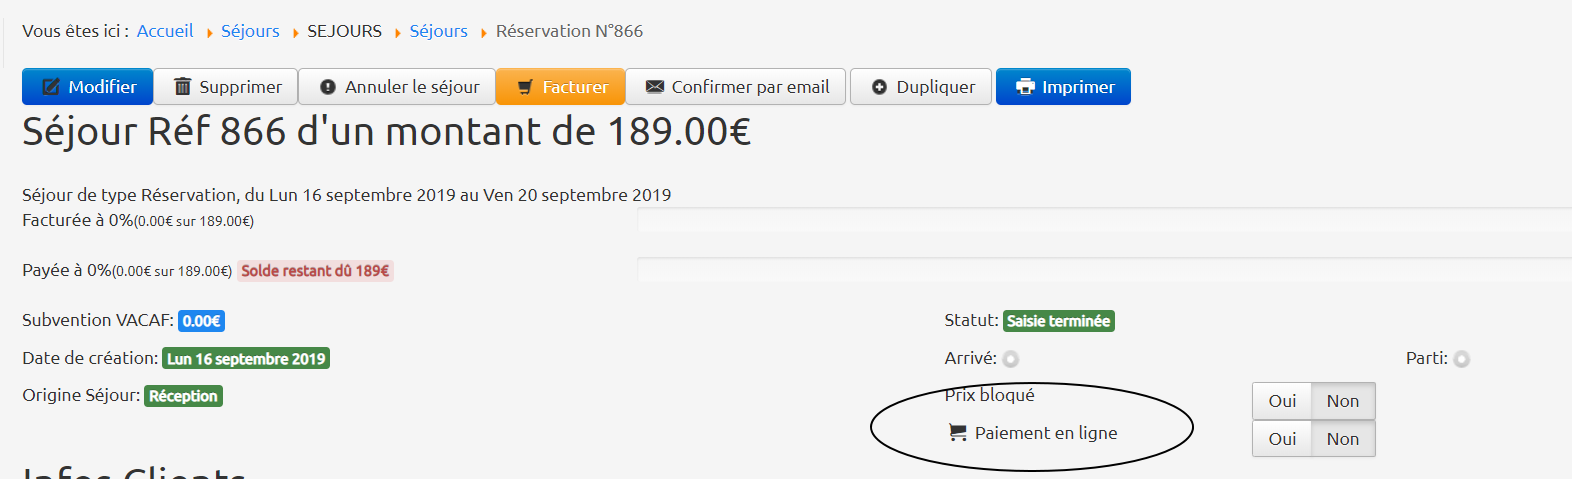Click the Paiement en ligne cart icon

point(958,433)
